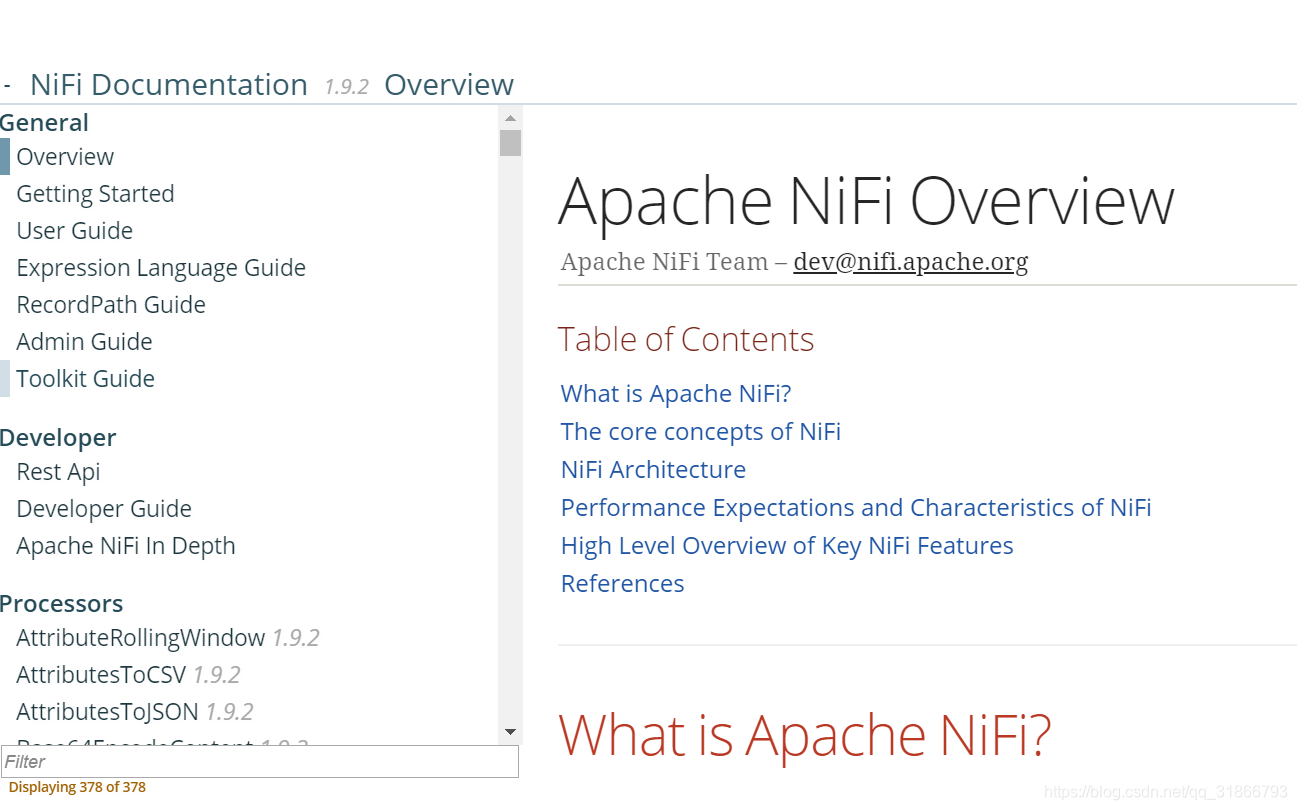The height and width of the screenshot is (810, 1297).
Task: Select the AttributeRollingWindow processor
Action: coord(141,638)
